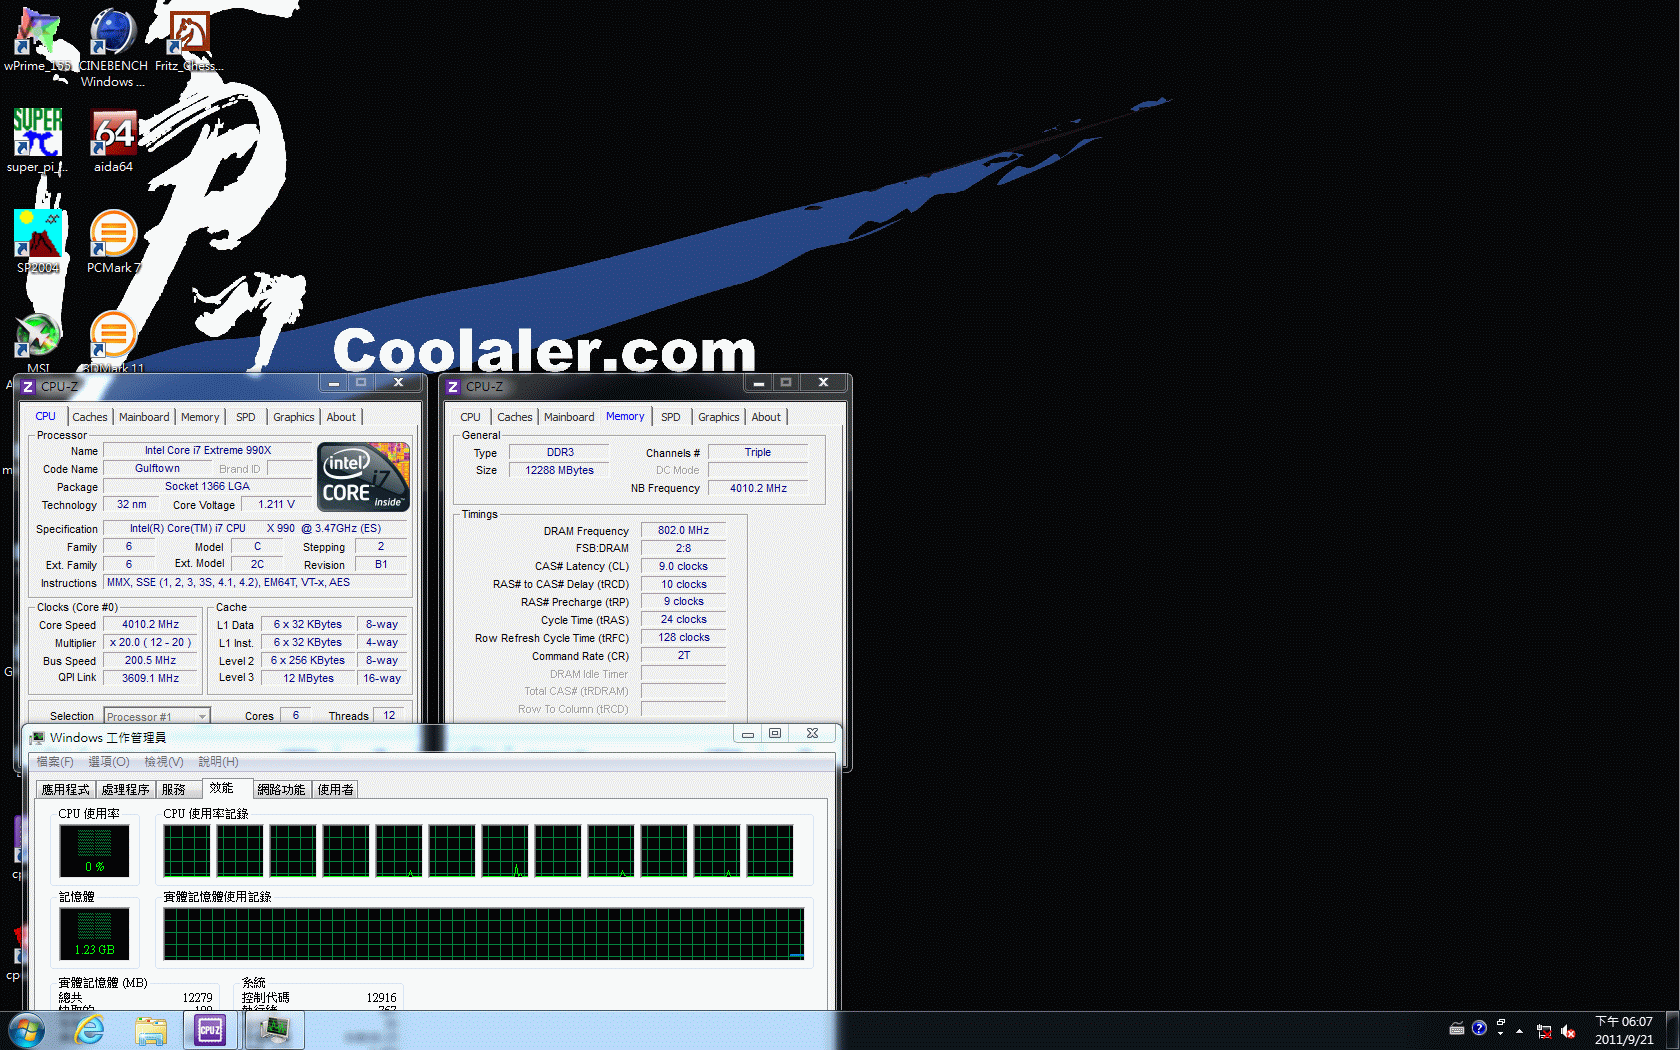Click QPI Link value 3609.1 MHz
This screenshot has width=1680, height=1050.
point(151,678)
